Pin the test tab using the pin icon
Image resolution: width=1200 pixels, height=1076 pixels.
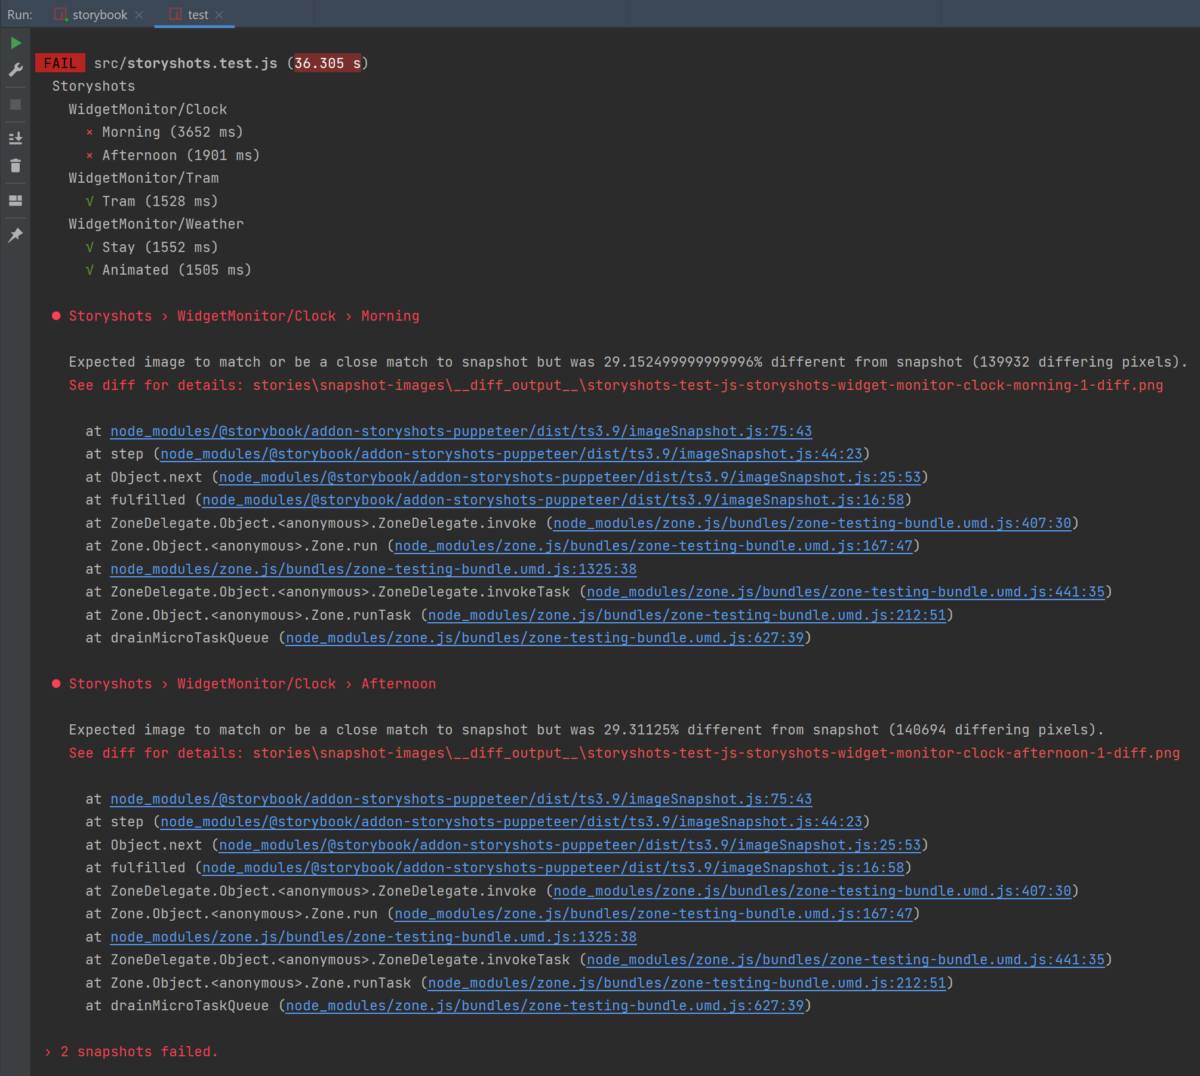tap(15, 235)
